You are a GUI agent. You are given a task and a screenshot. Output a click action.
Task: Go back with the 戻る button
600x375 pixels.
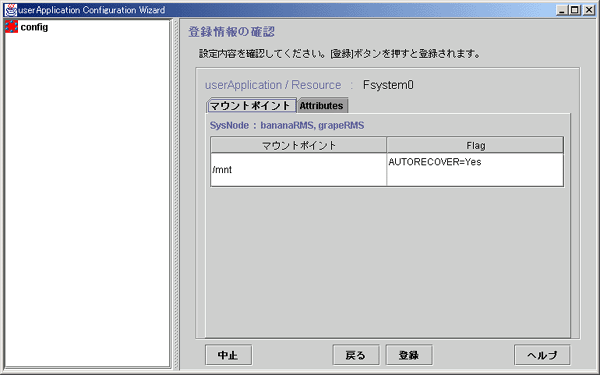pos(356,355)
